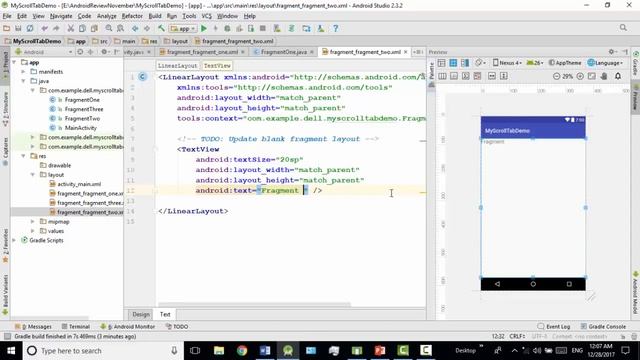Click Scroll from Source target icon
The height and width of the screenshot is (360, 640).
pyautogui.click(x=80, y=52)
